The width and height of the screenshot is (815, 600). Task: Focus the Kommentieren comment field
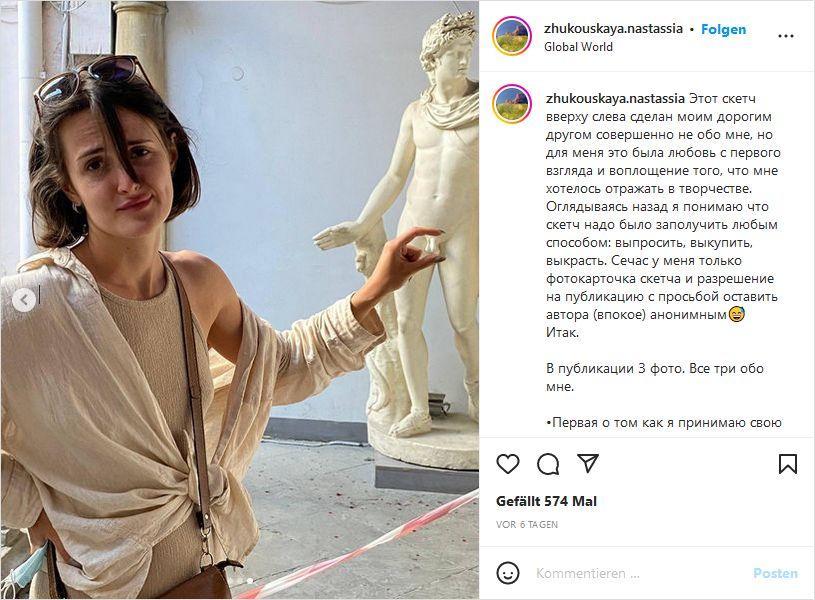(639, 573)
